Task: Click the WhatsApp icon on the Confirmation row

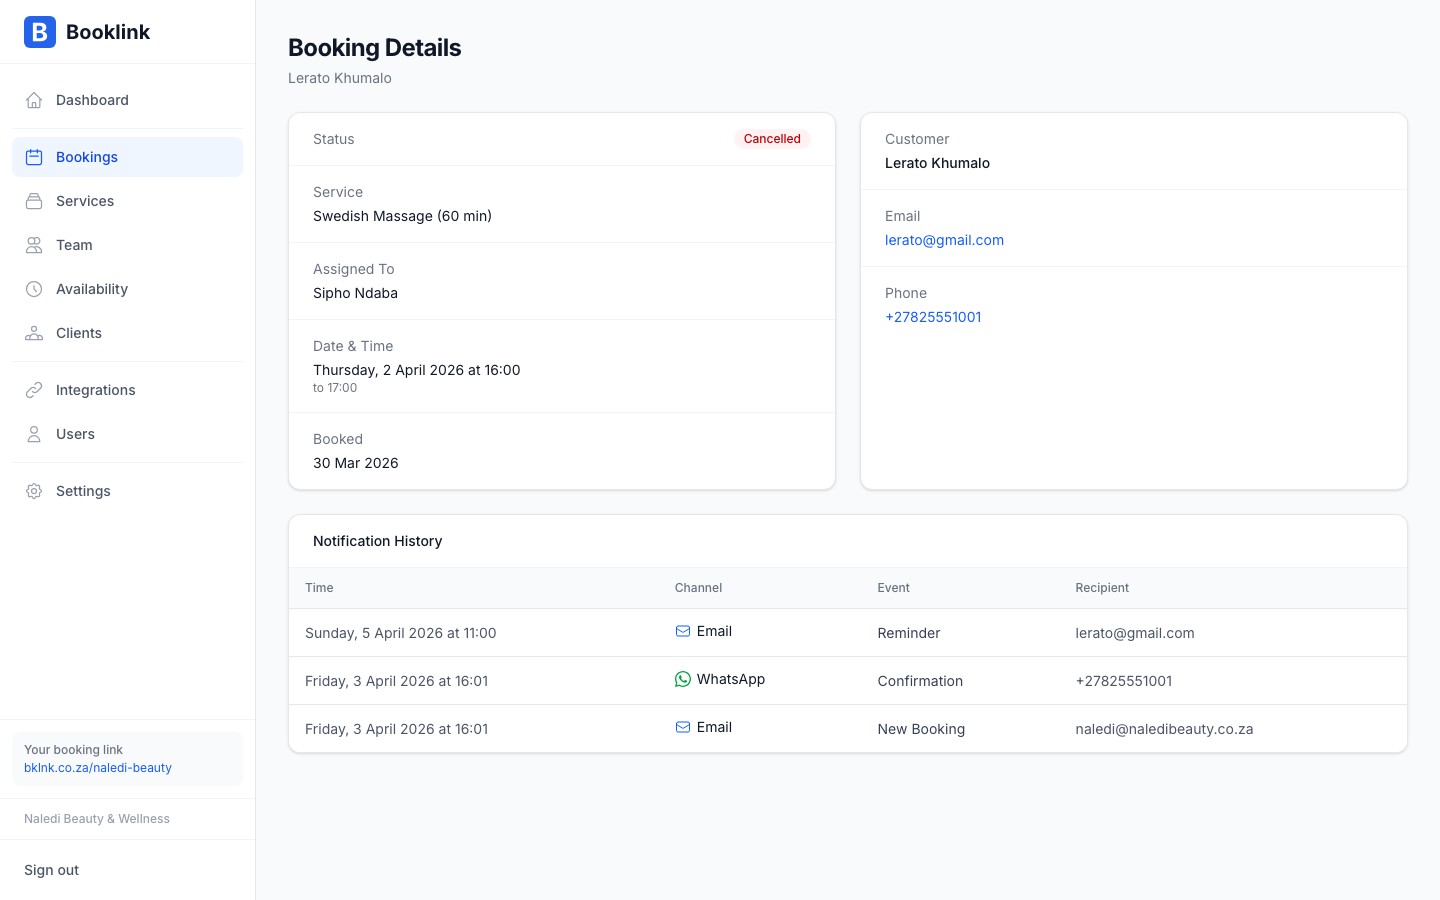Action: tap(682, 679)
